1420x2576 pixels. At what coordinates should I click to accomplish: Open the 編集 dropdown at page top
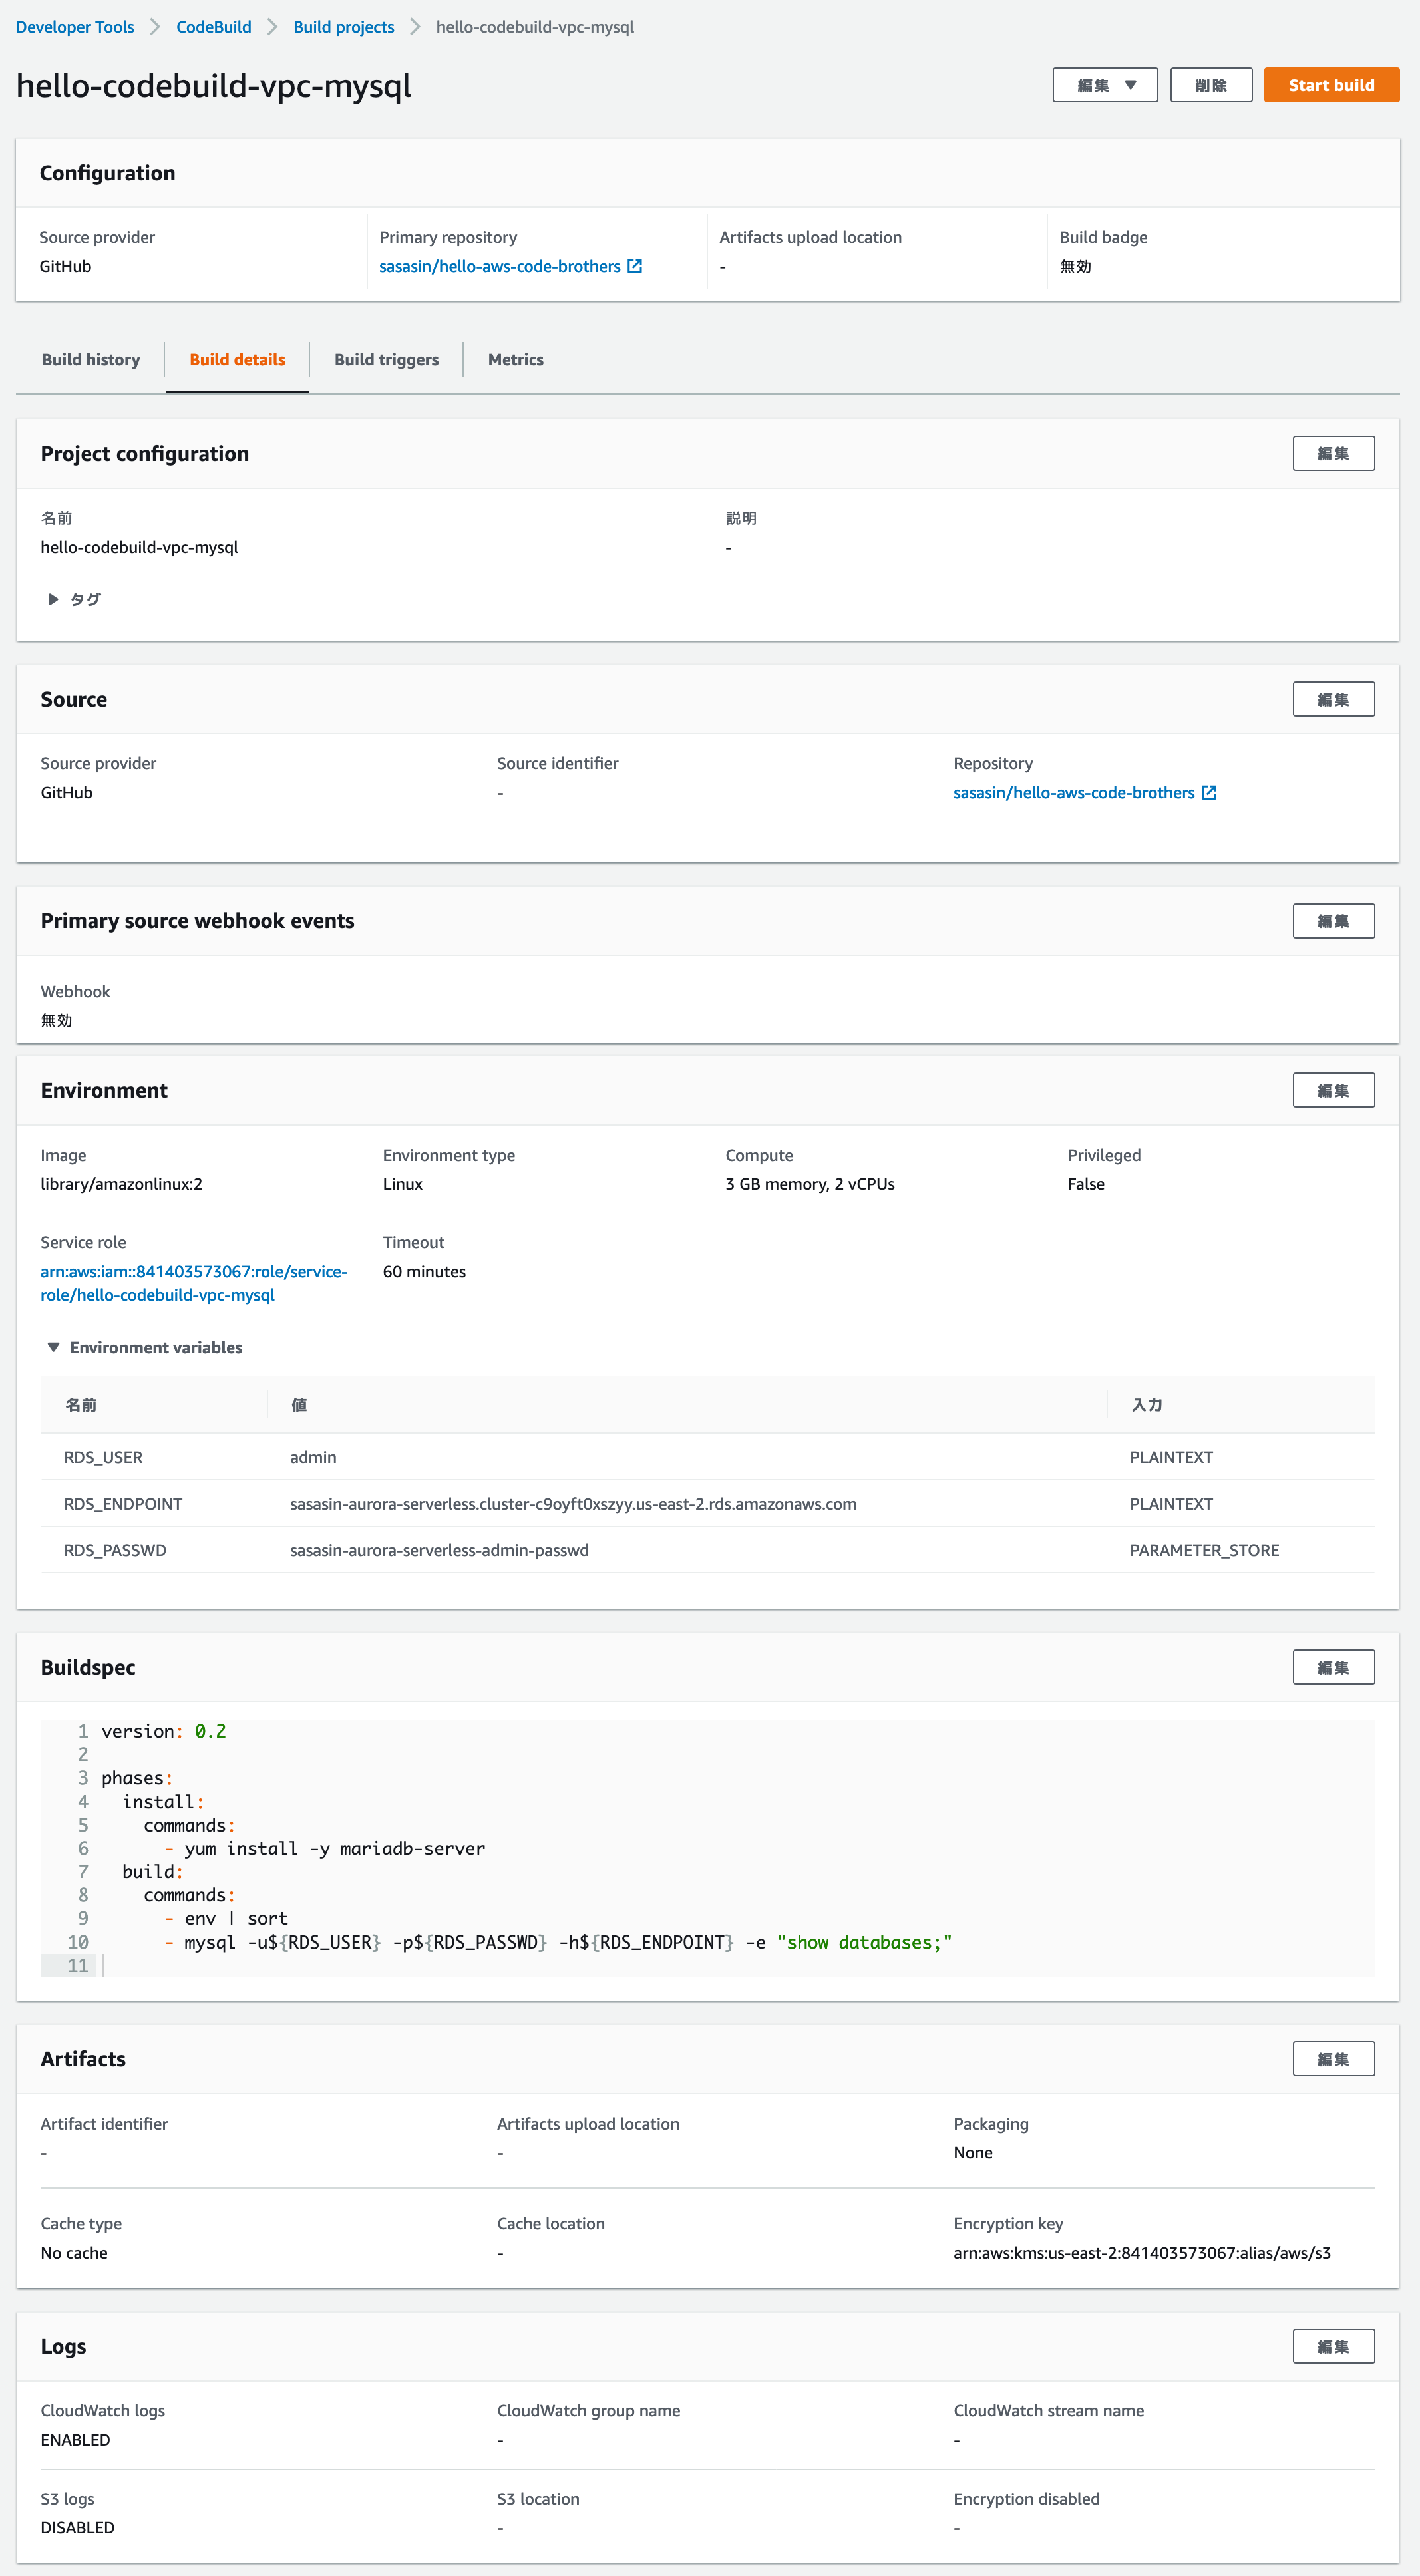[x=1105, y=85]
